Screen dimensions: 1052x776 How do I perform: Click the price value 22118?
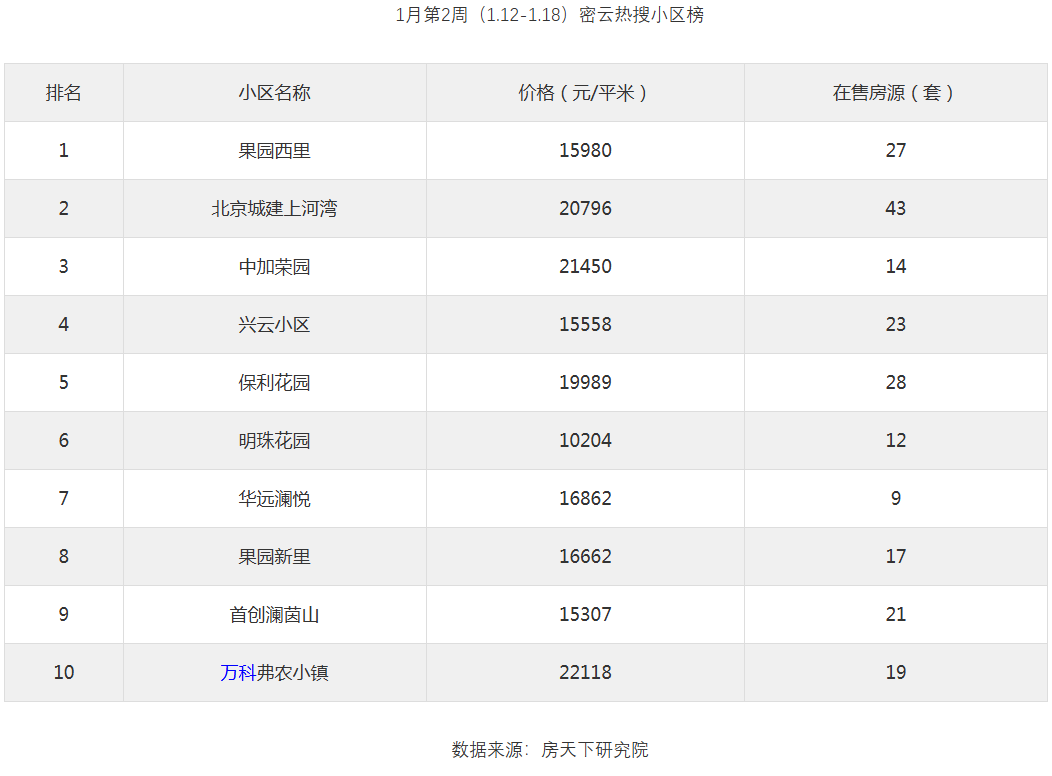(x=585, y=673)
